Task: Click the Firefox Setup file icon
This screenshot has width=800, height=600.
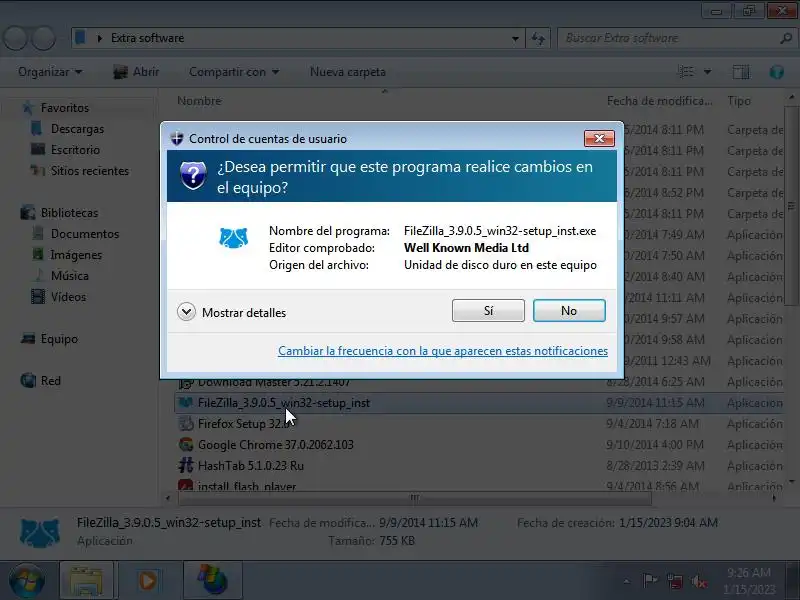Action: (x=186, y=423)
